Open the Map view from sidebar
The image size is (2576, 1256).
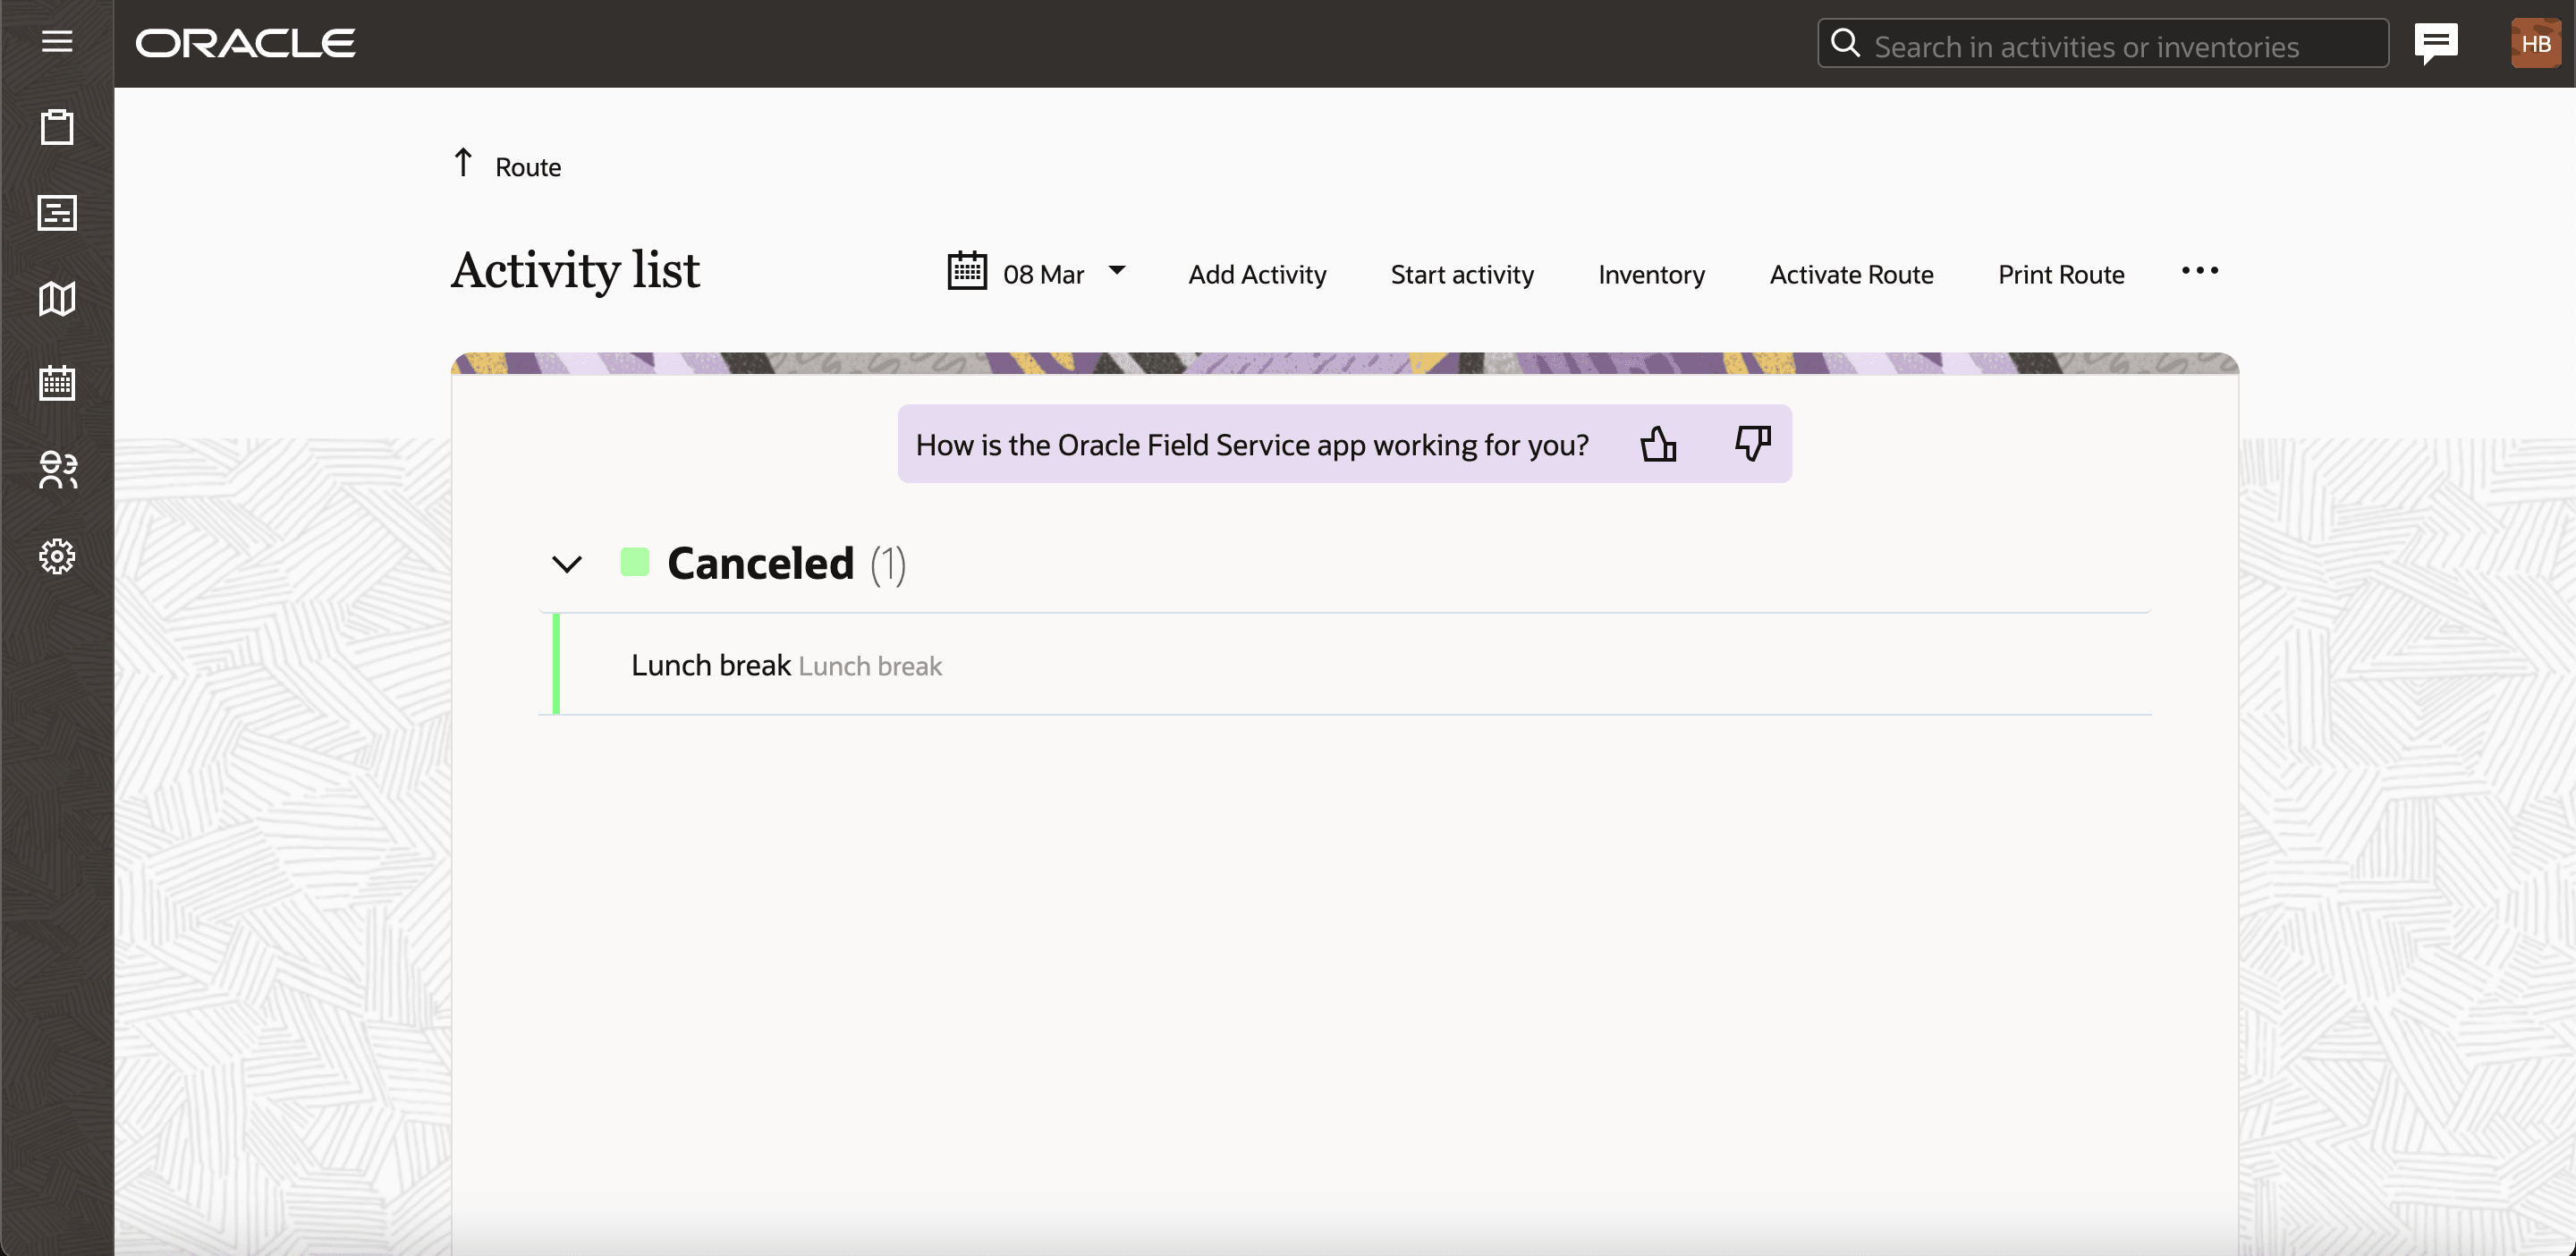(56, 298)
